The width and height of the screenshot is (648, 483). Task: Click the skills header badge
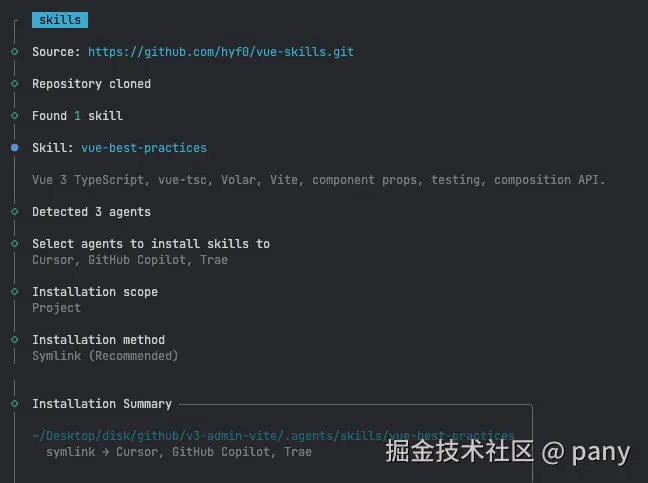coord(60,20)
